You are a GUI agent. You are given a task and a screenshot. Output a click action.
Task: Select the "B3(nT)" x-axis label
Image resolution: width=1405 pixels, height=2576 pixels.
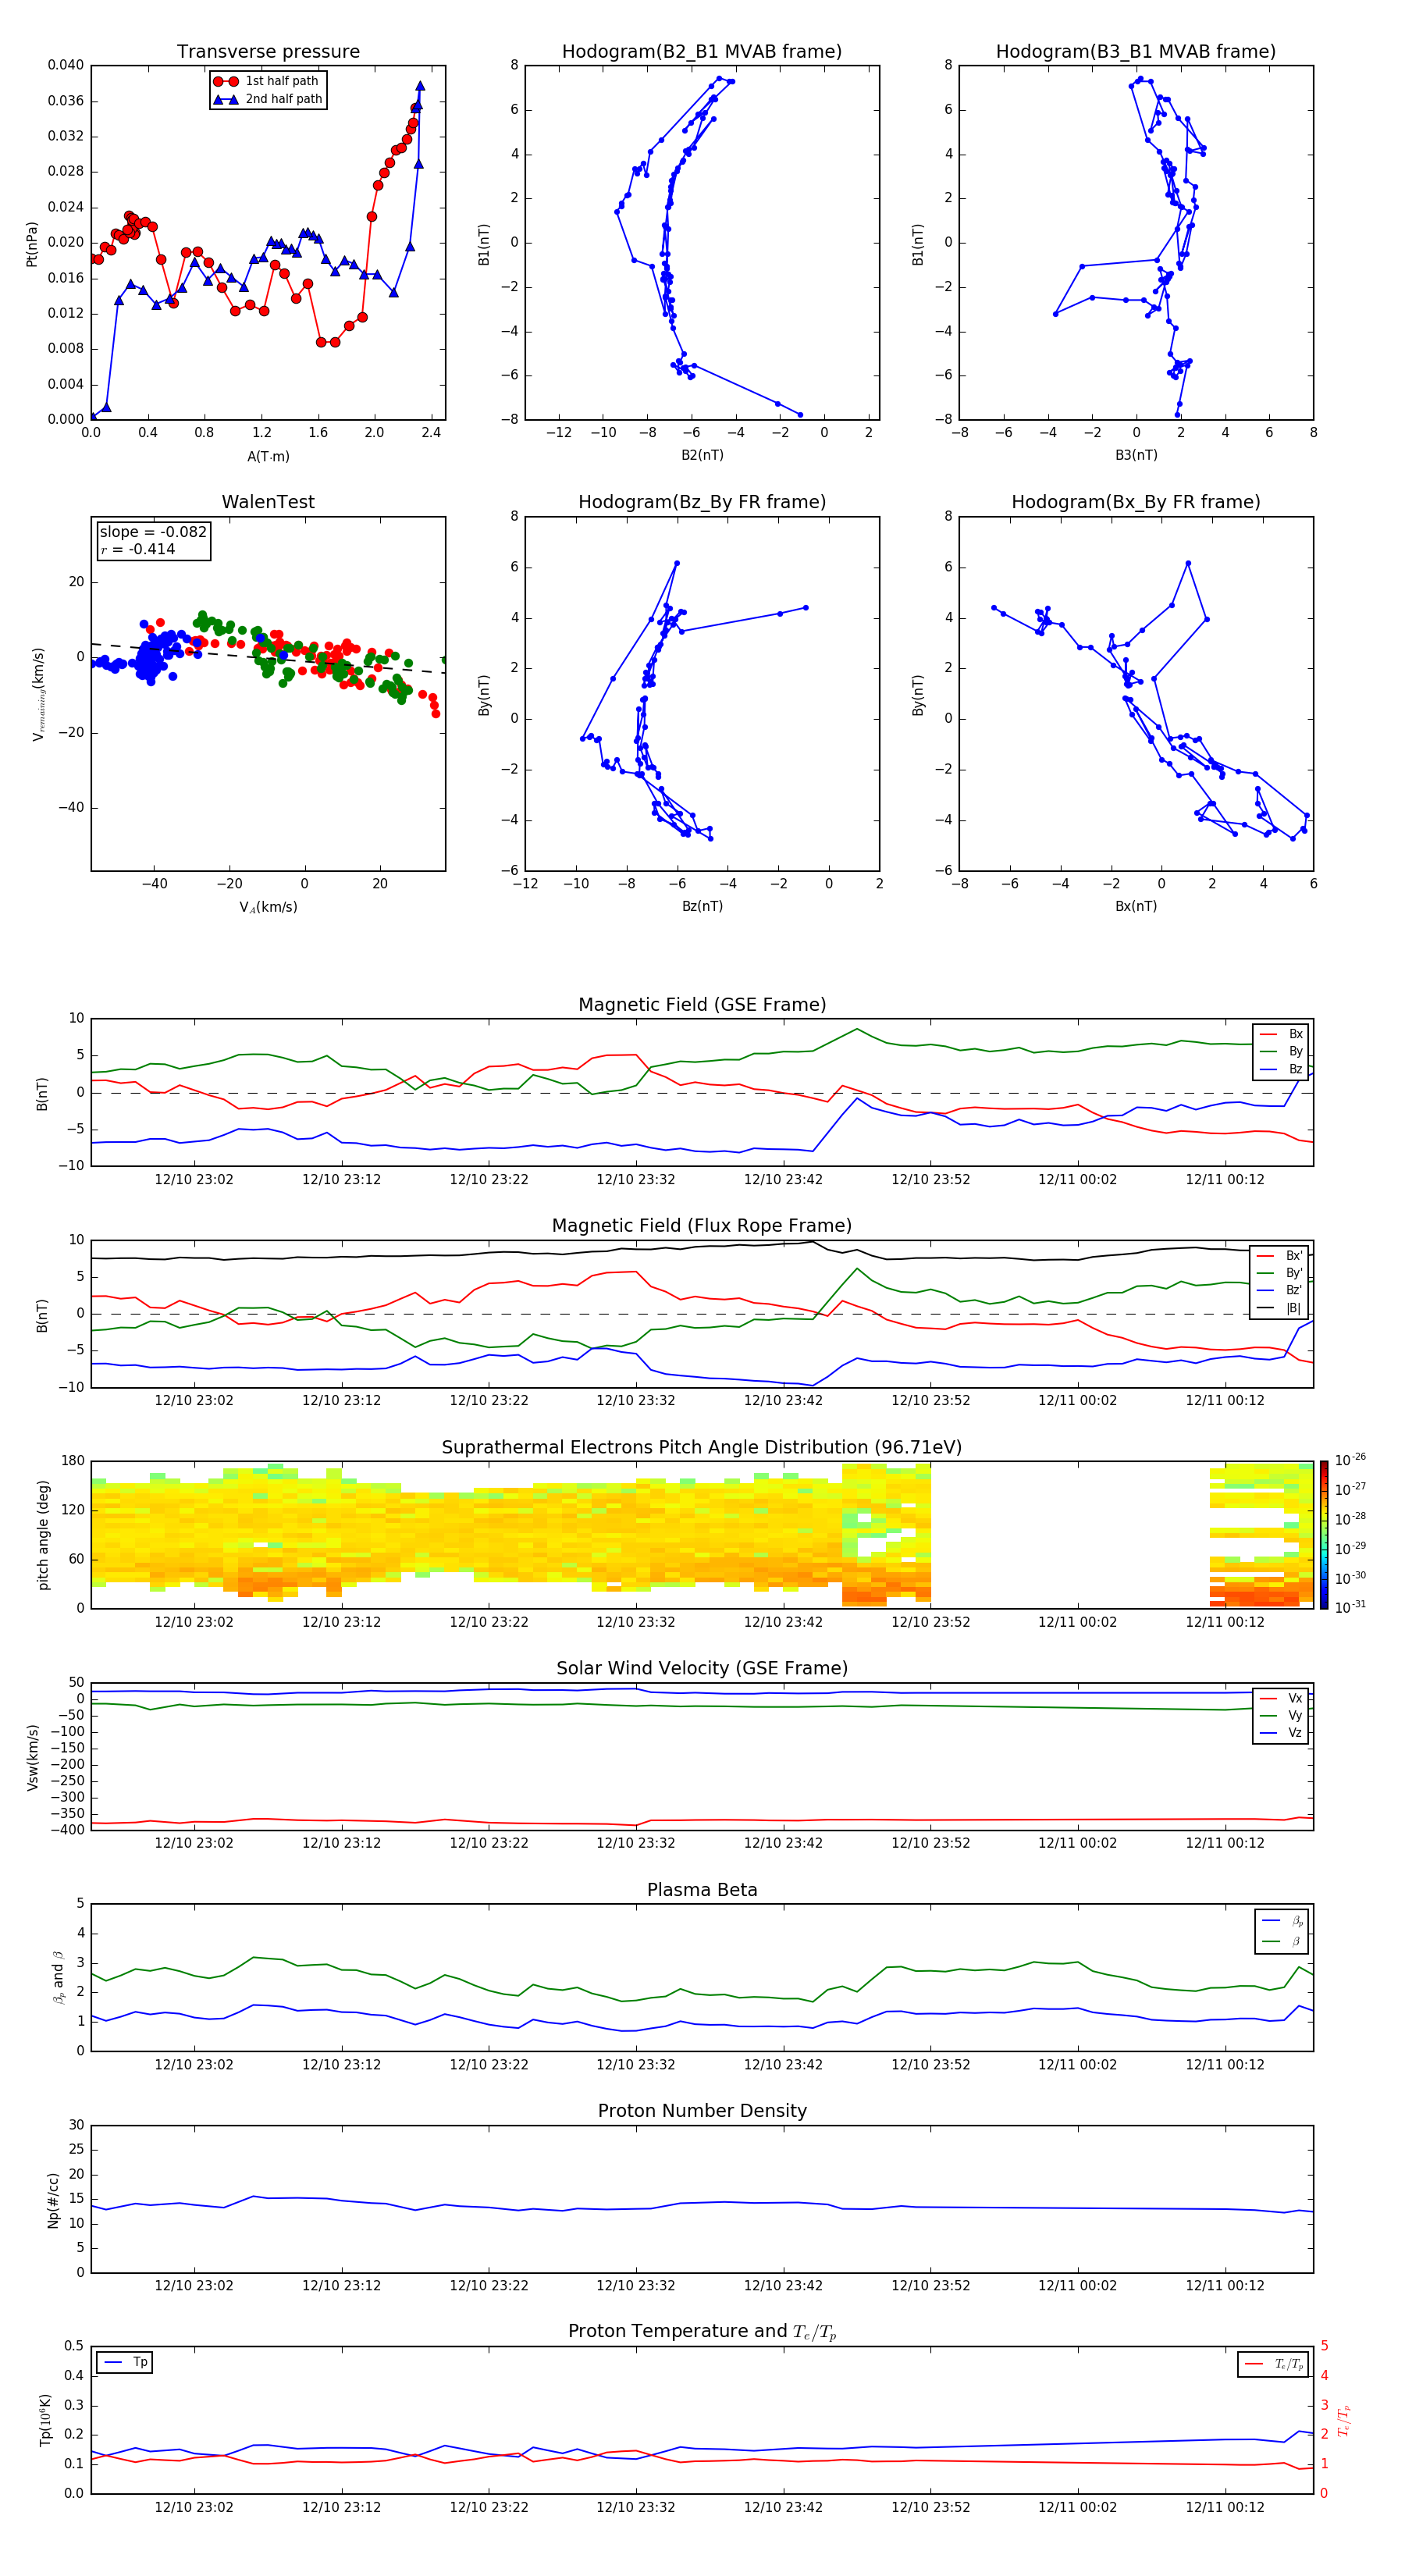(1136, 456)
